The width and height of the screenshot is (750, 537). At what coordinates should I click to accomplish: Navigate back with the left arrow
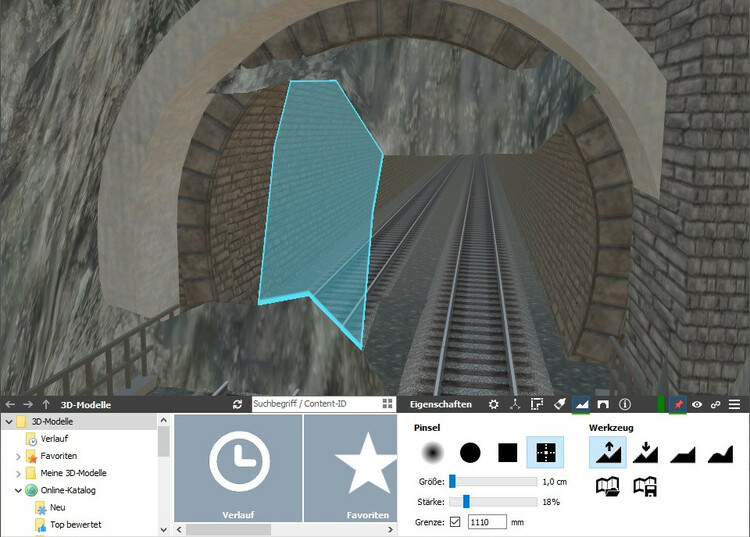point(10,405)
